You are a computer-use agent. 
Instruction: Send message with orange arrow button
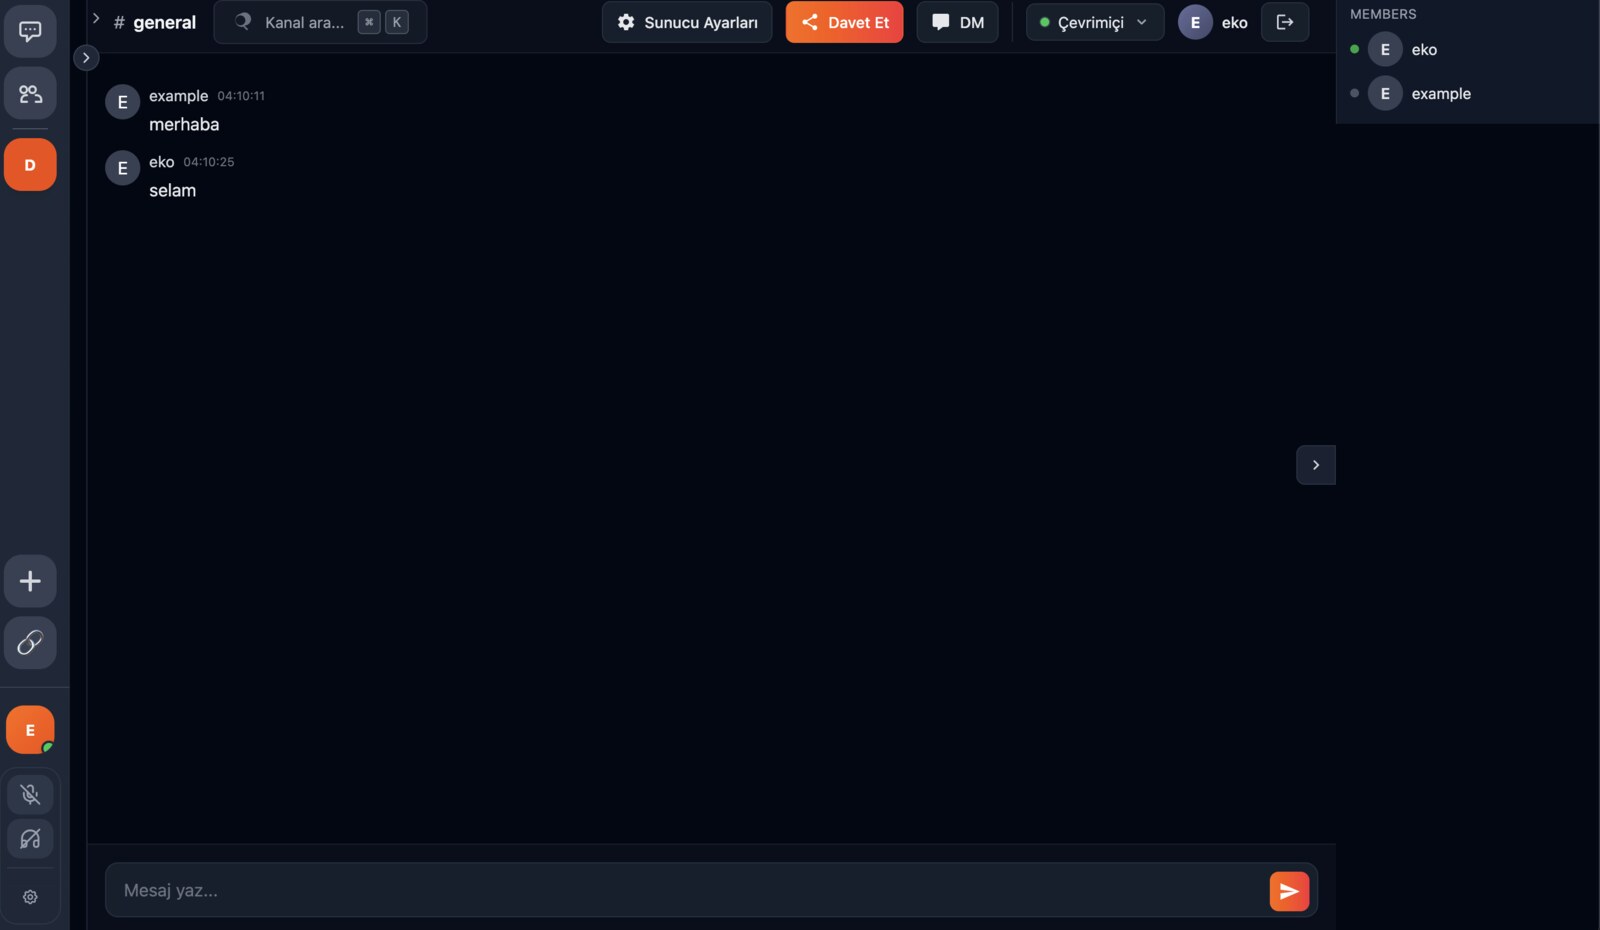(x=1289, y=891)
